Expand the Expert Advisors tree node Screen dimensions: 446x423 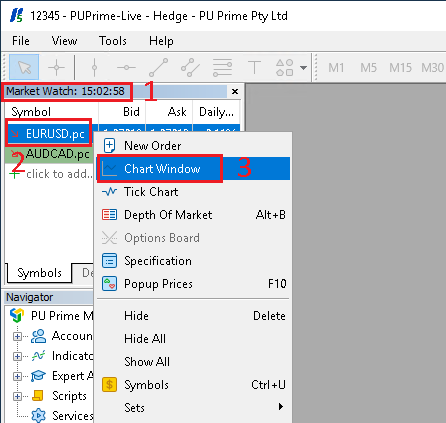click(x=17, y=376)
